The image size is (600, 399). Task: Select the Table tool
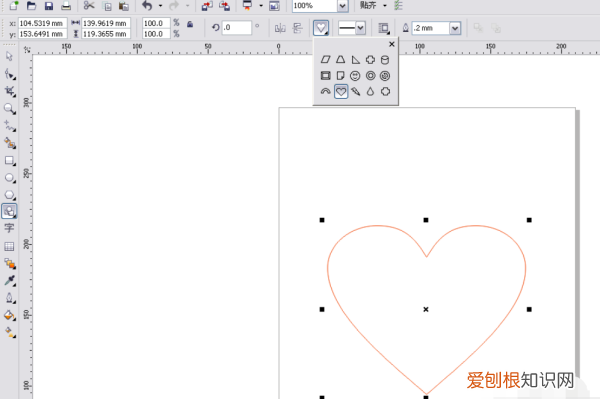click(x=9, y=246)
